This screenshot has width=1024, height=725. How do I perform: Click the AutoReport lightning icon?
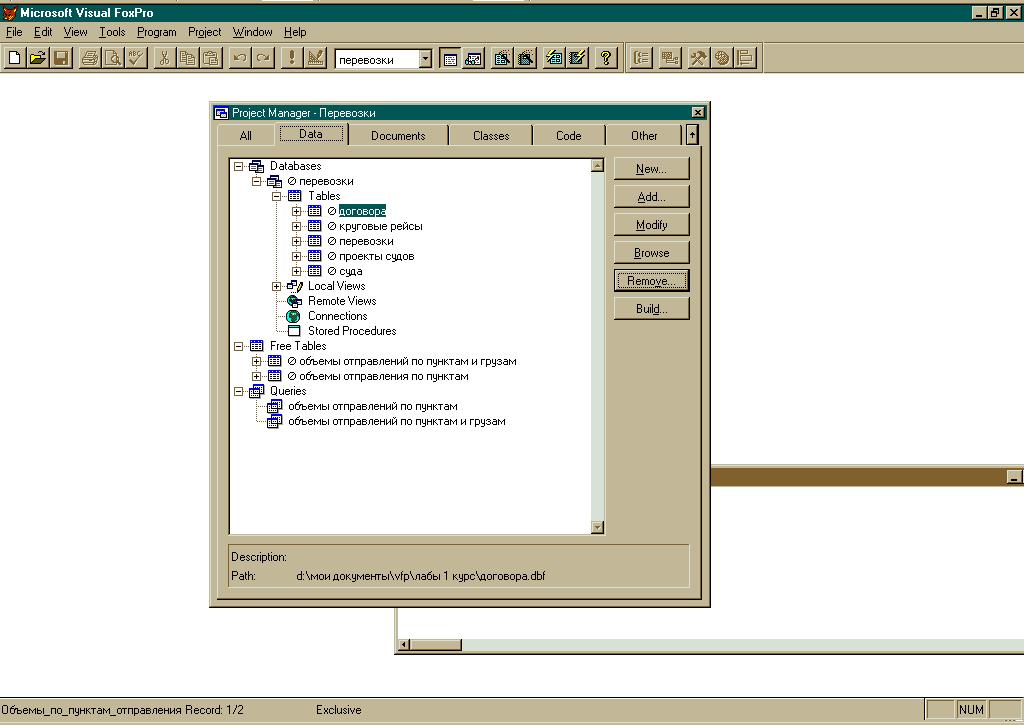click(x=577, y=59)
